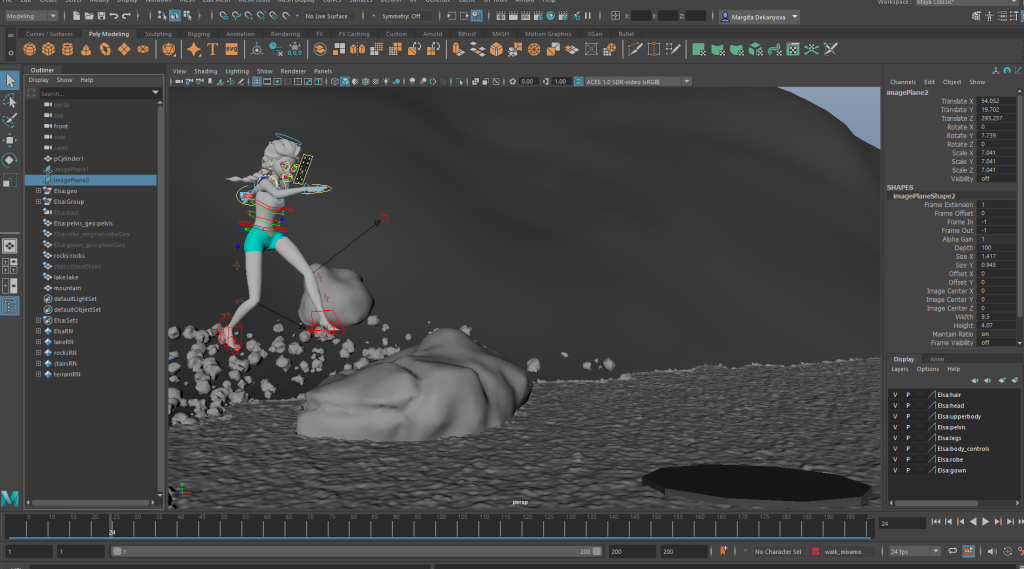Screen dimensions: 1024x569
Task: Click the current frame field showing 24
Action: pos(902,523)
